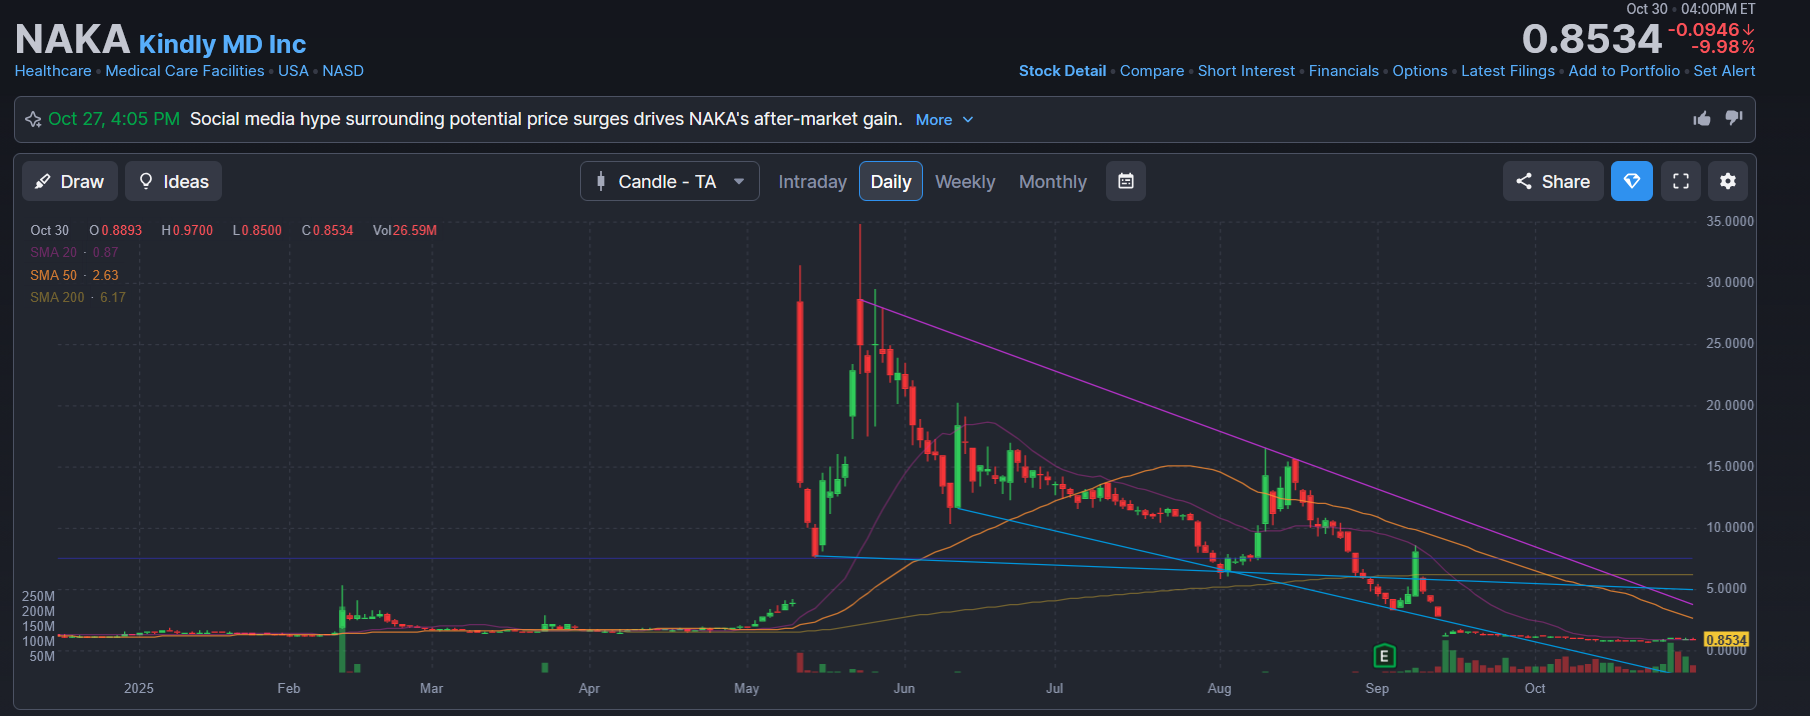
Task: Share the chart
Action: click(1552, 181)
